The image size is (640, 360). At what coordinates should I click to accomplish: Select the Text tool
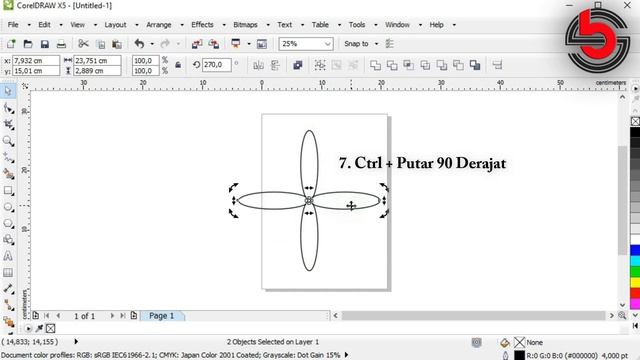coord(8,256)
